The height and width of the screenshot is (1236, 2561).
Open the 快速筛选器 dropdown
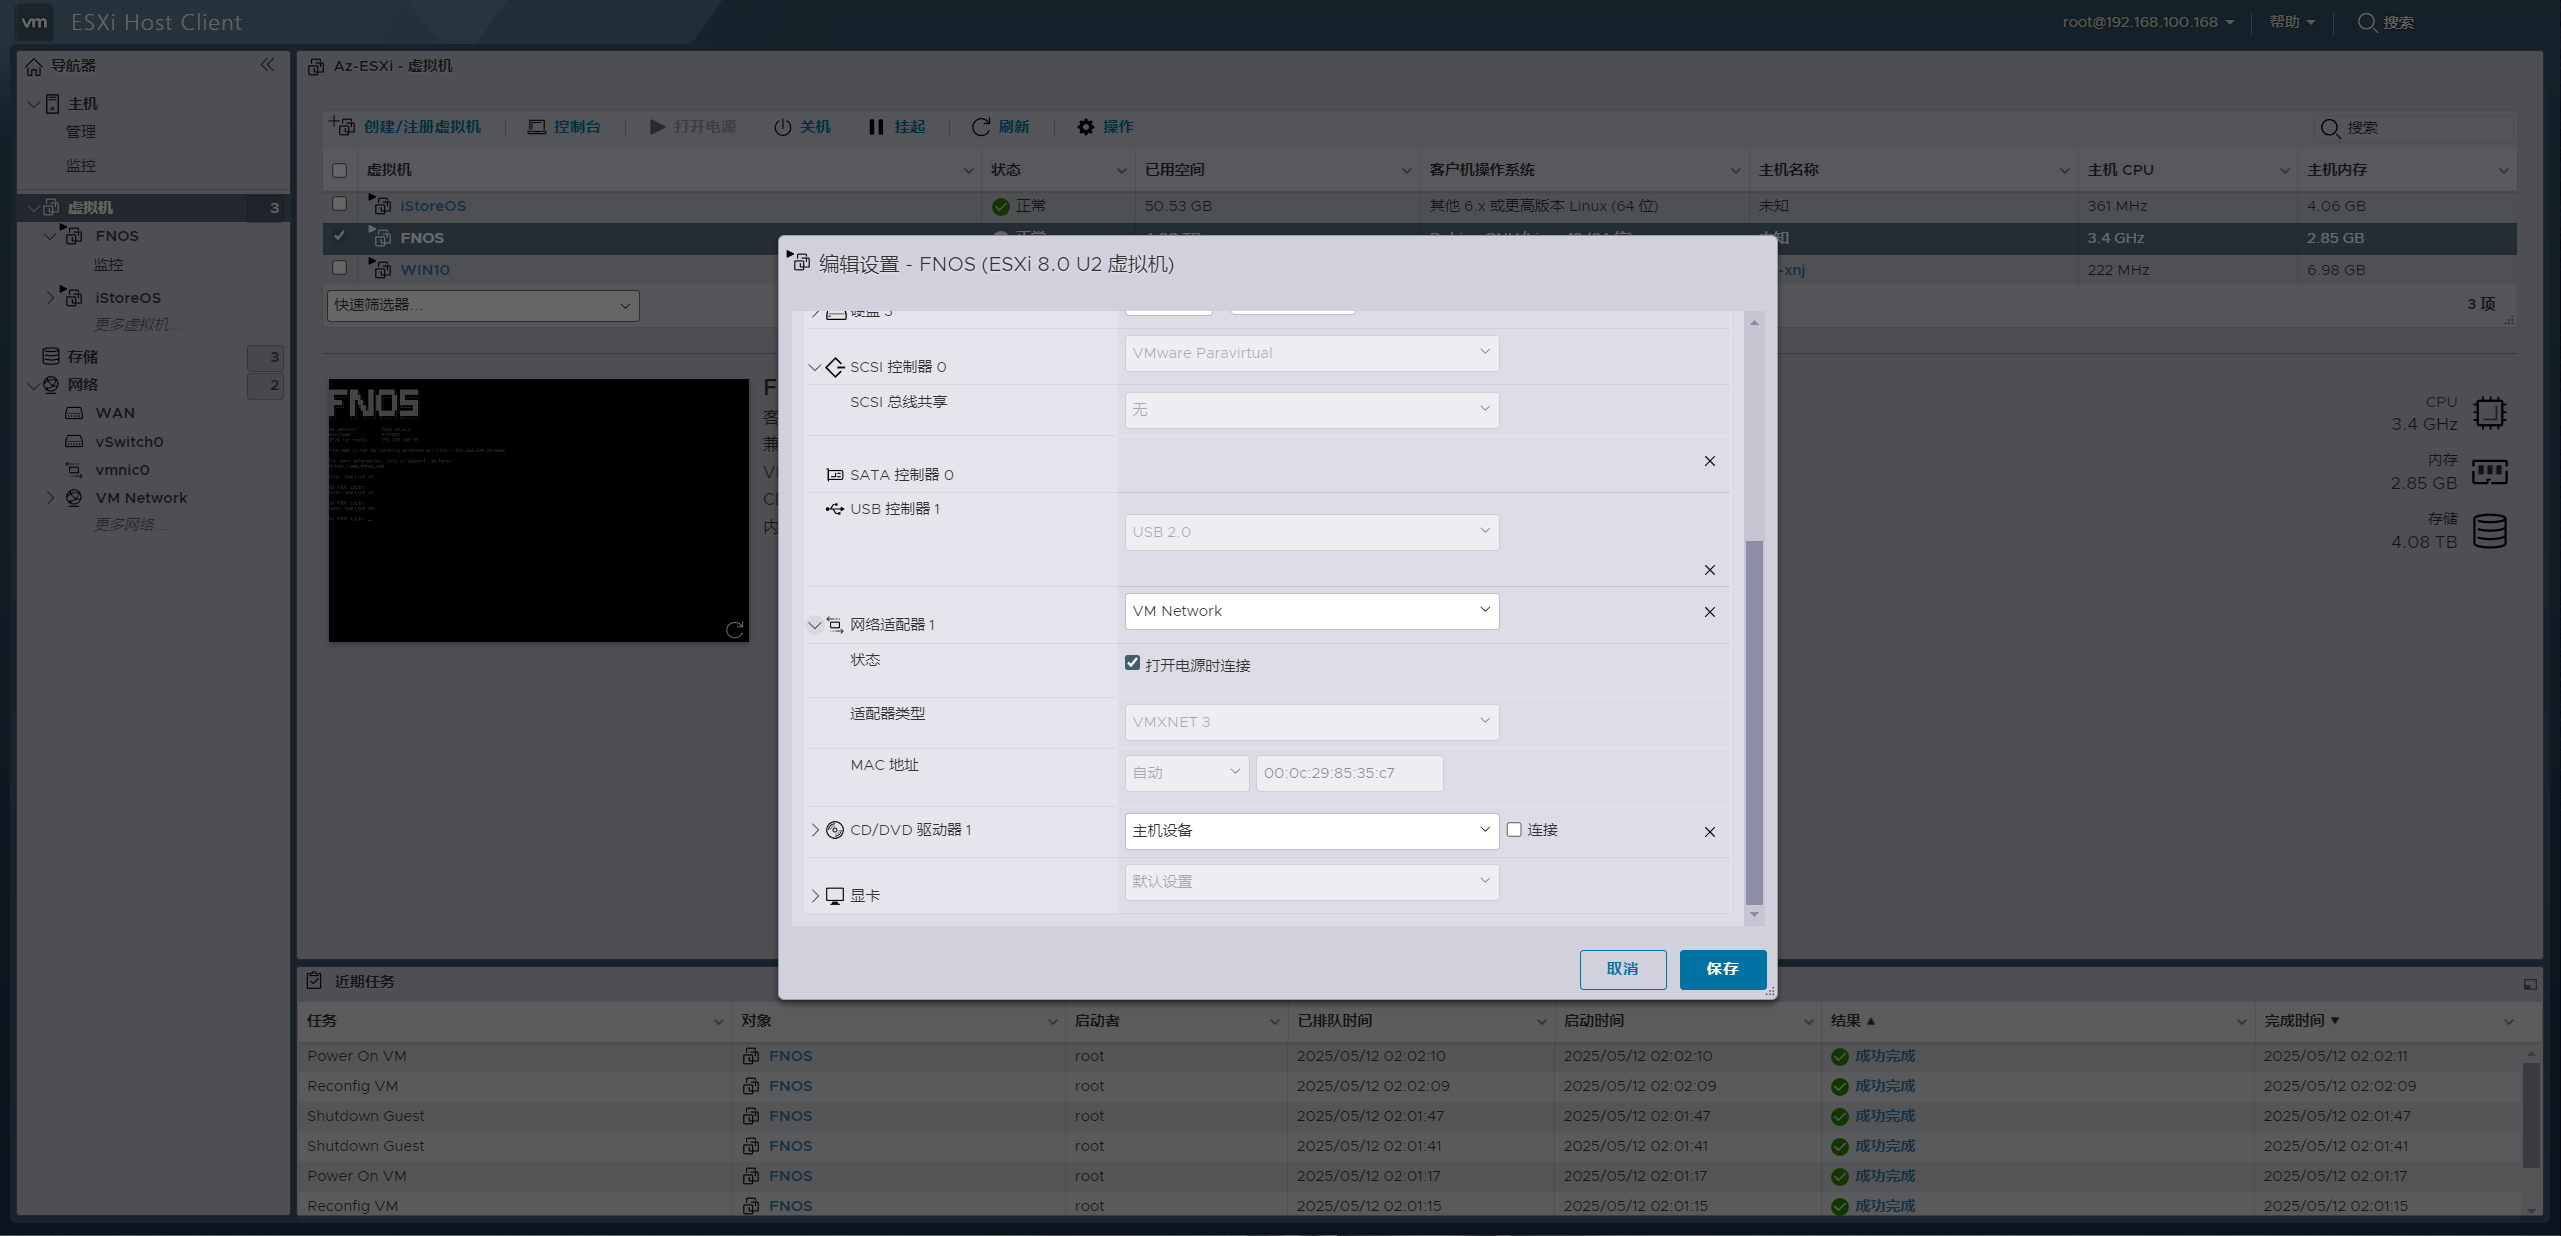(x=483, y=305)
